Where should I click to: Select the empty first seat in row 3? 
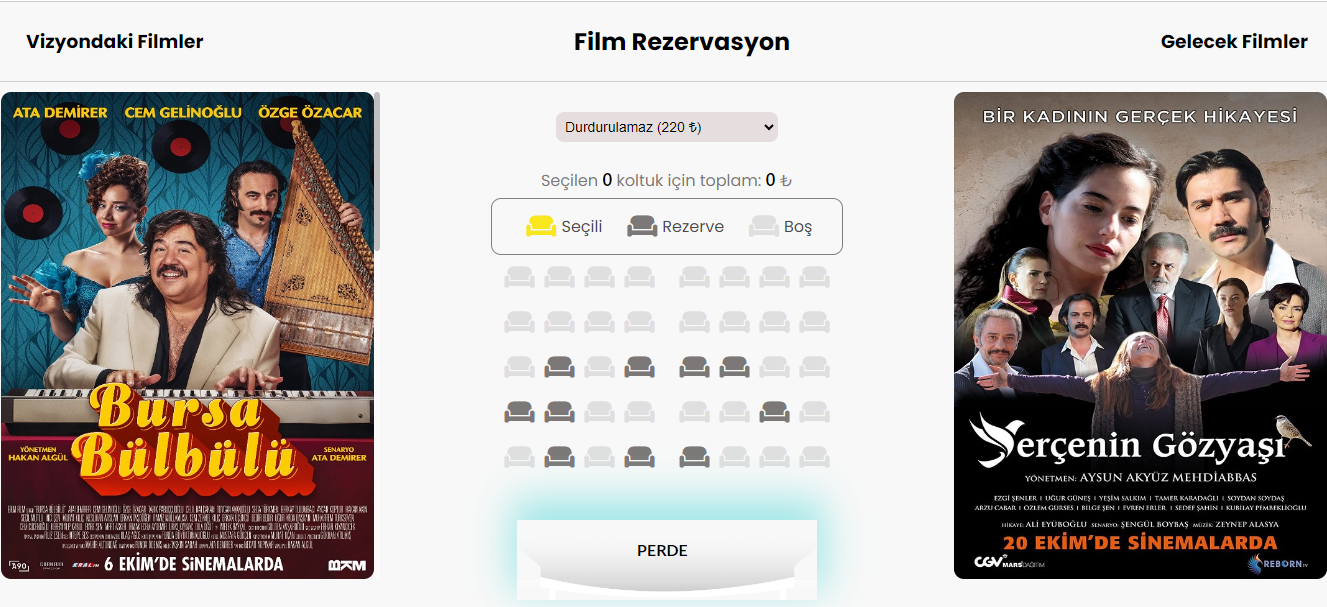(519, 367)
